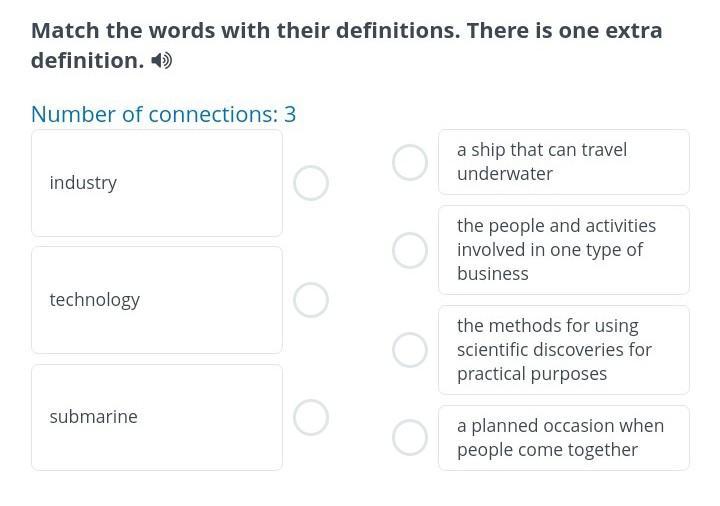Select circle for 'people and activities' definition
Image resolution: width=720 pixels, height=506 pixels.
tap(410, 250)
